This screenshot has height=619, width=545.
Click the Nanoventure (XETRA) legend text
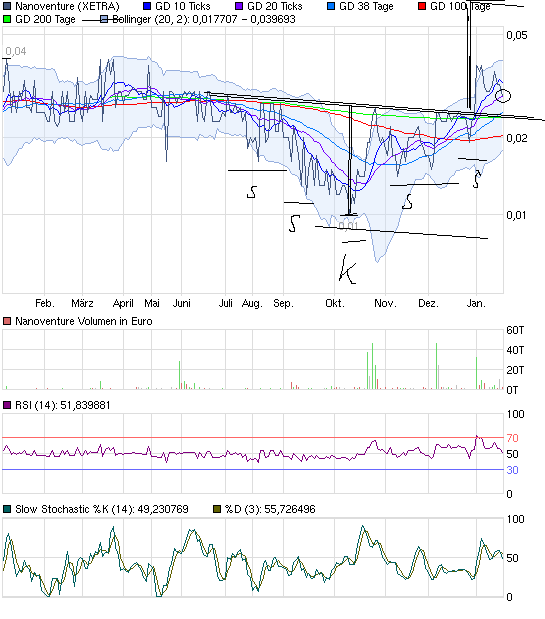(x=67, y=6)
